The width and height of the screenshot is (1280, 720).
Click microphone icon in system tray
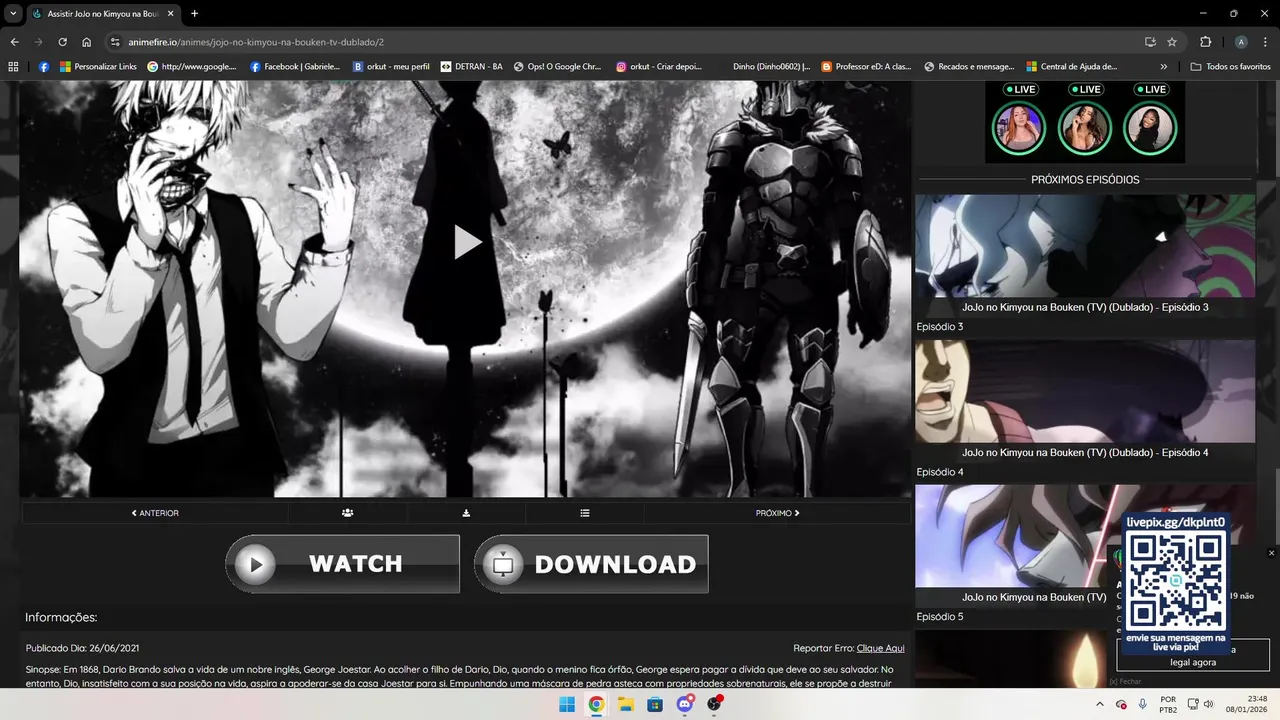pyautogui.click(x=1143, y=704)
